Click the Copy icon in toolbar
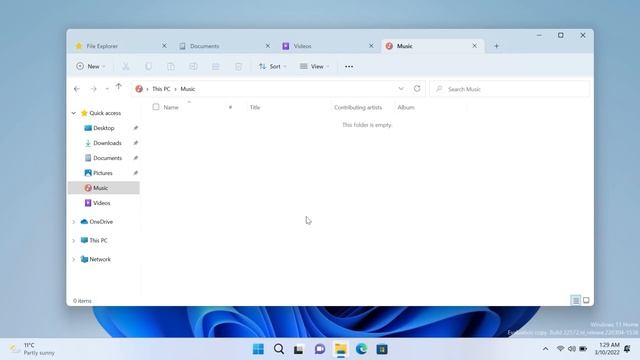 (x=148, y=67)
